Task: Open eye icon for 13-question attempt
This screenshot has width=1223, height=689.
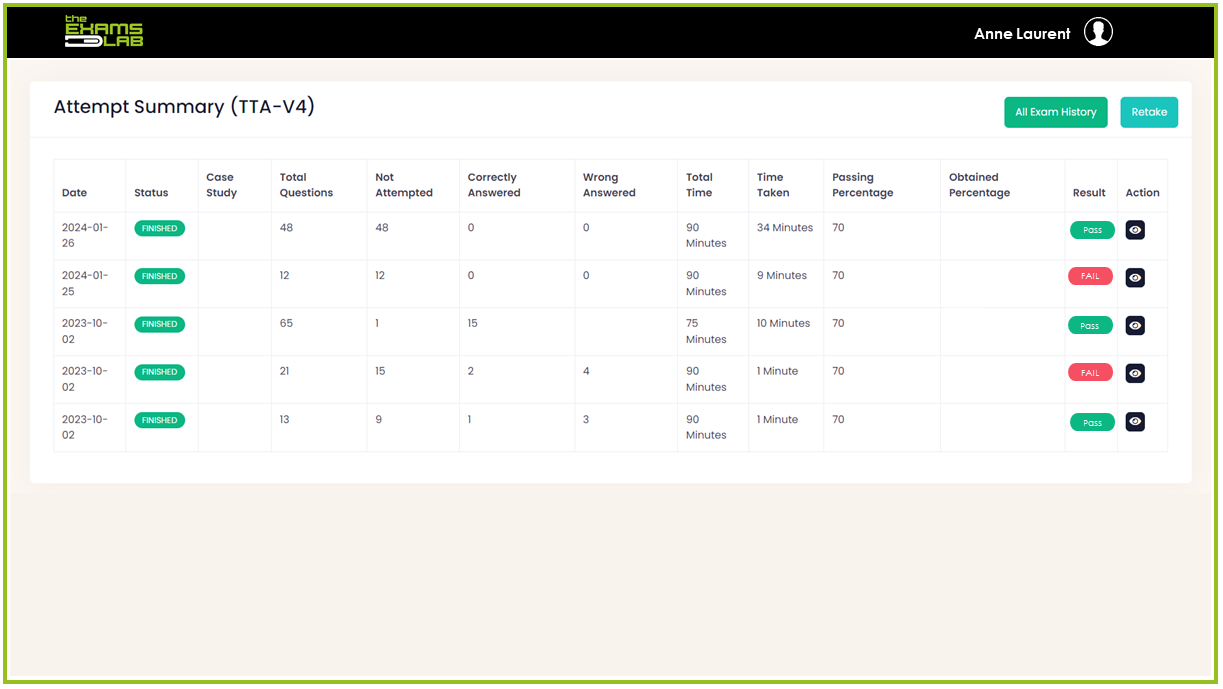Action: click(1135, 421)
